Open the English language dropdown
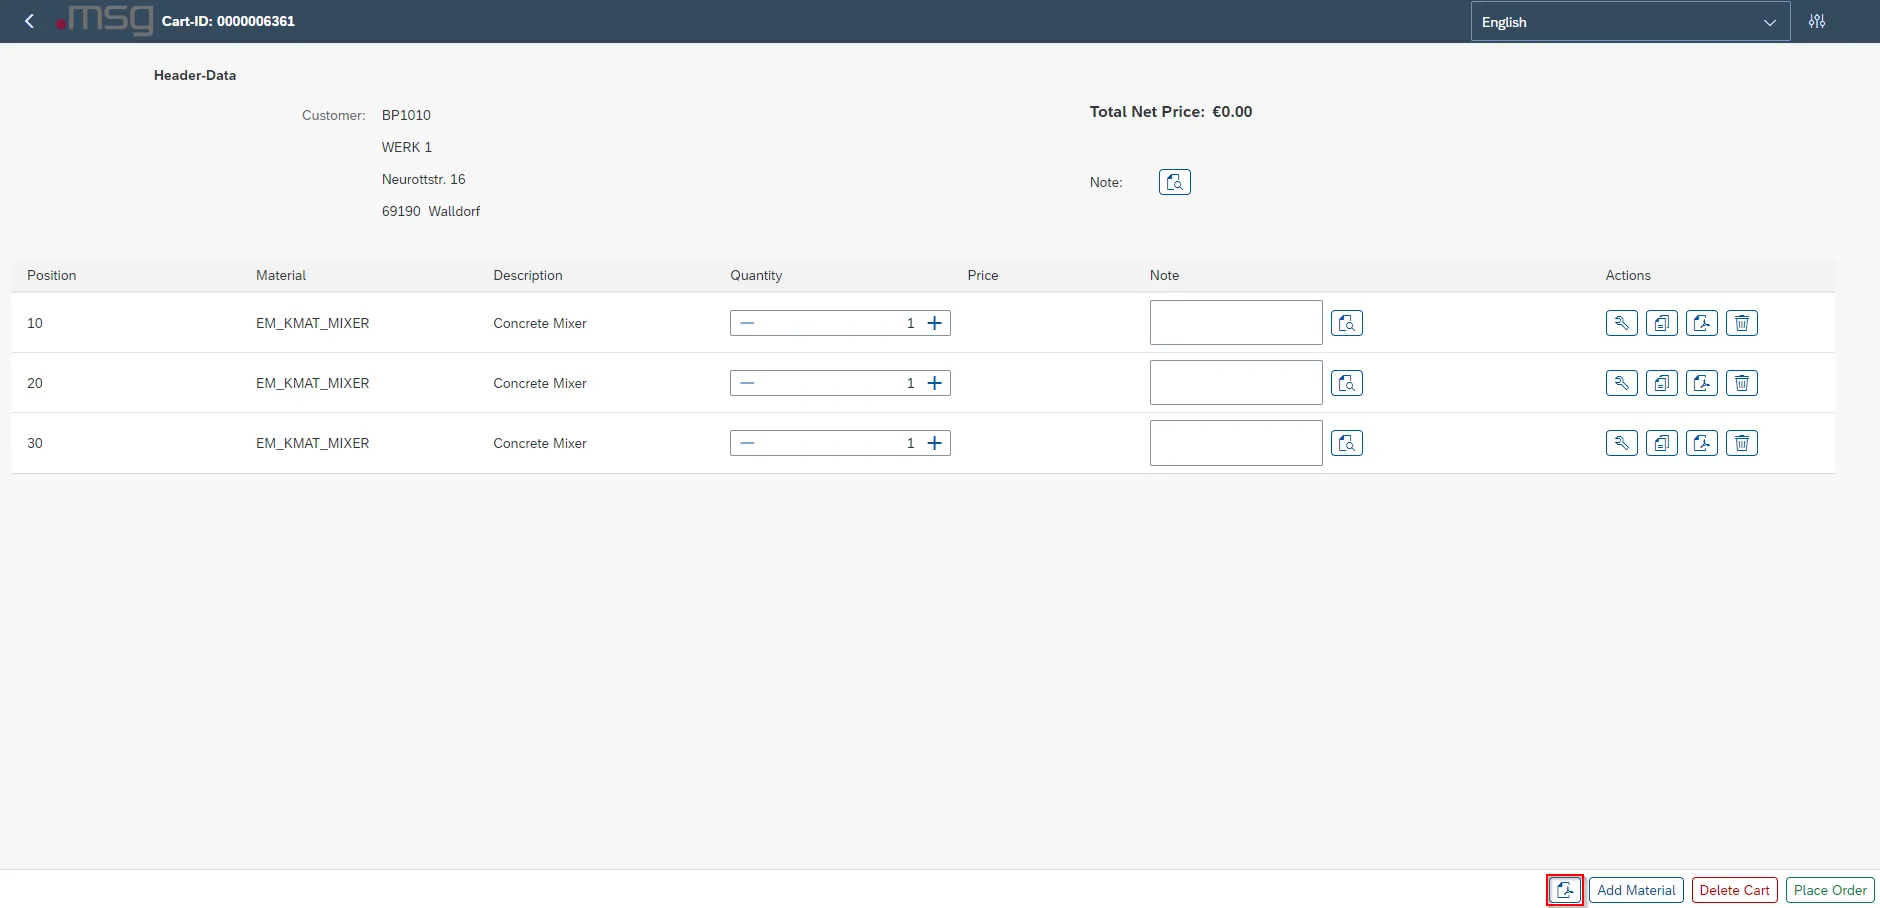1880x908 pixels. [1629, 22]
